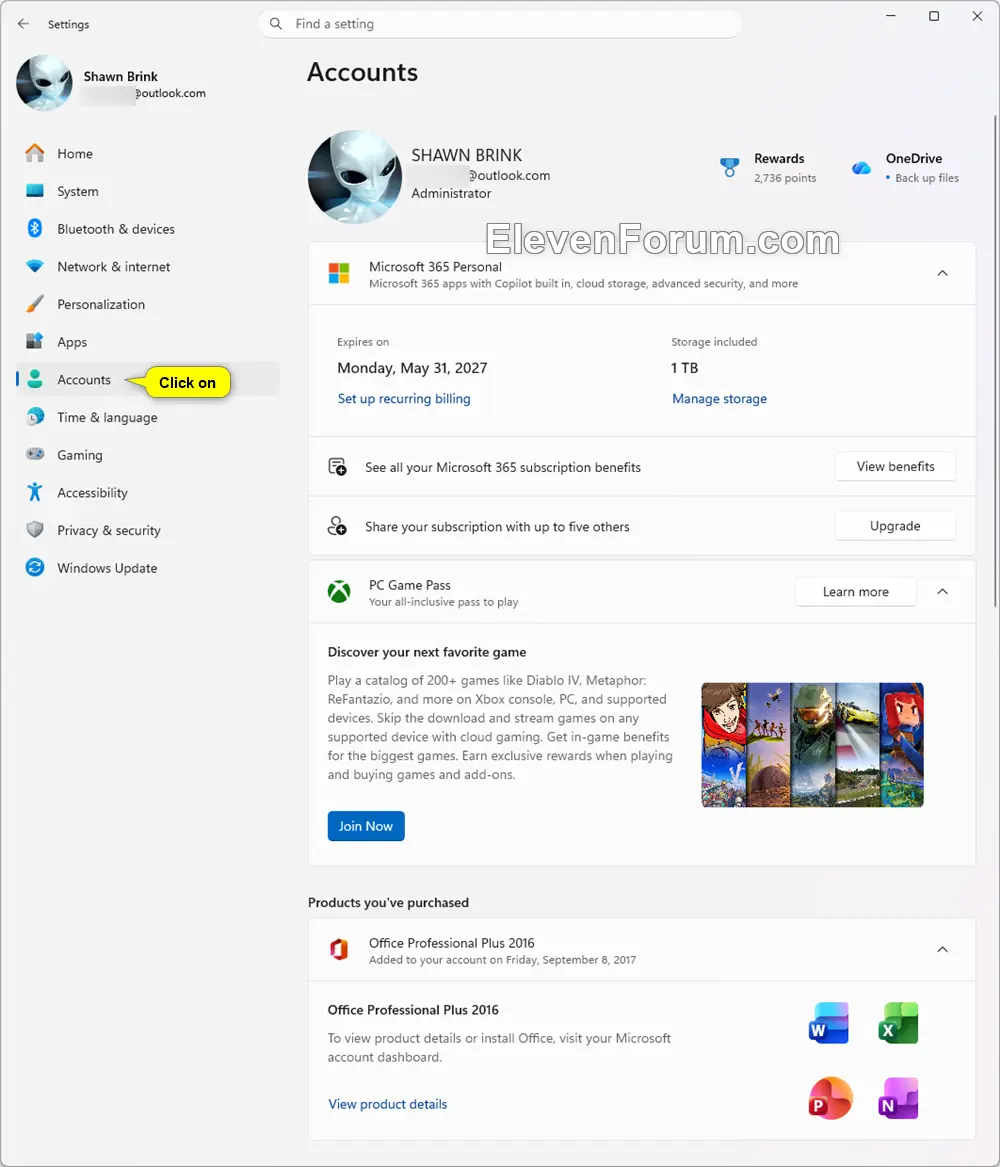Click the Word app icon

(828, 1023)
